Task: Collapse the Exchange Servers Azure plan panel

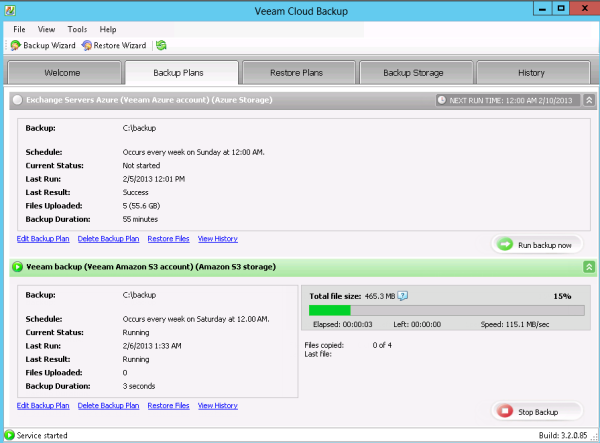Action: click(589, 100)
